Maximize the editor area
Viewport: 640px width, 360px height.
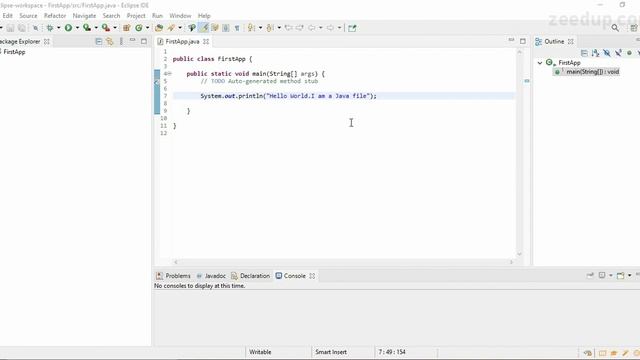coord(523,41)
